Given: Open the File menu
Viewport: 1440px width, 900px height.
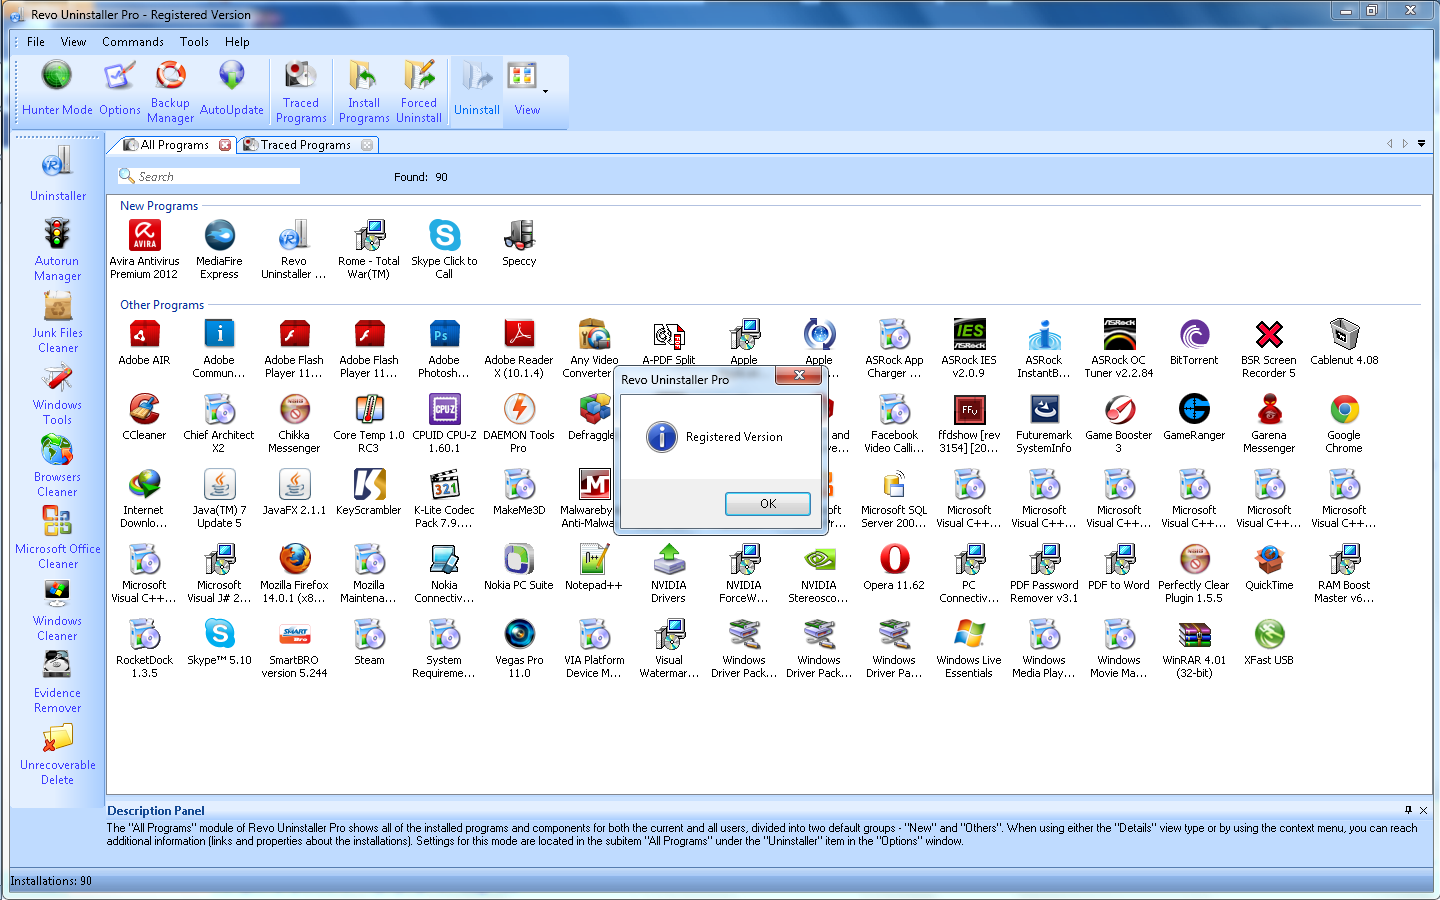Looking at the screenshot, I should coord(36,42).
